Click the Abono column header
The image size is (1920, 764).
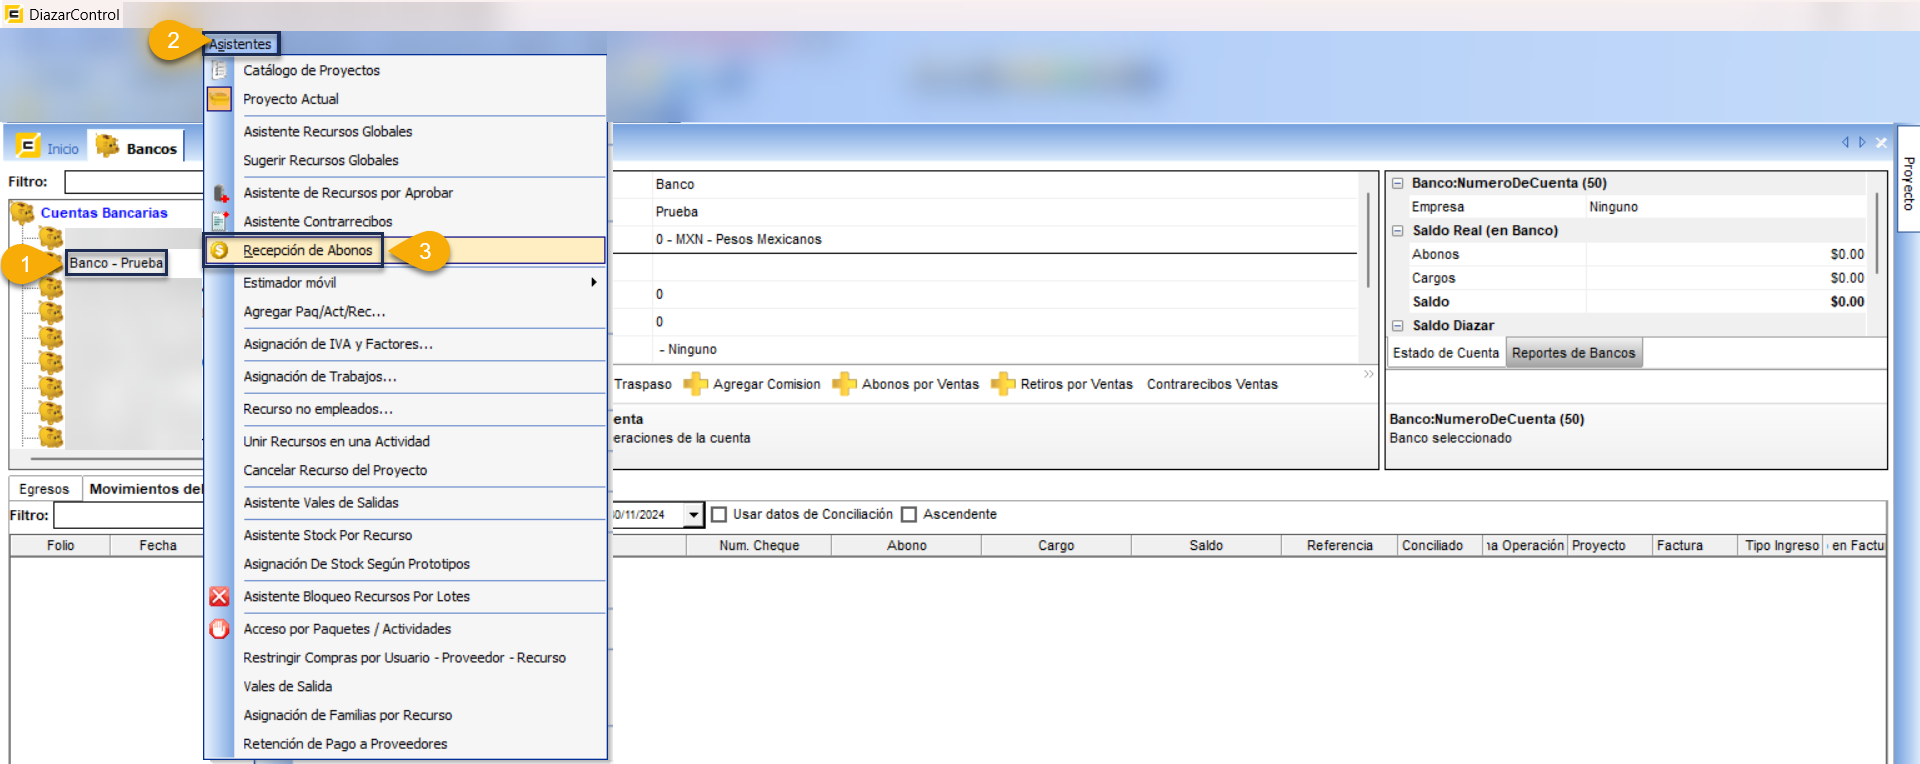pos(906,546)
